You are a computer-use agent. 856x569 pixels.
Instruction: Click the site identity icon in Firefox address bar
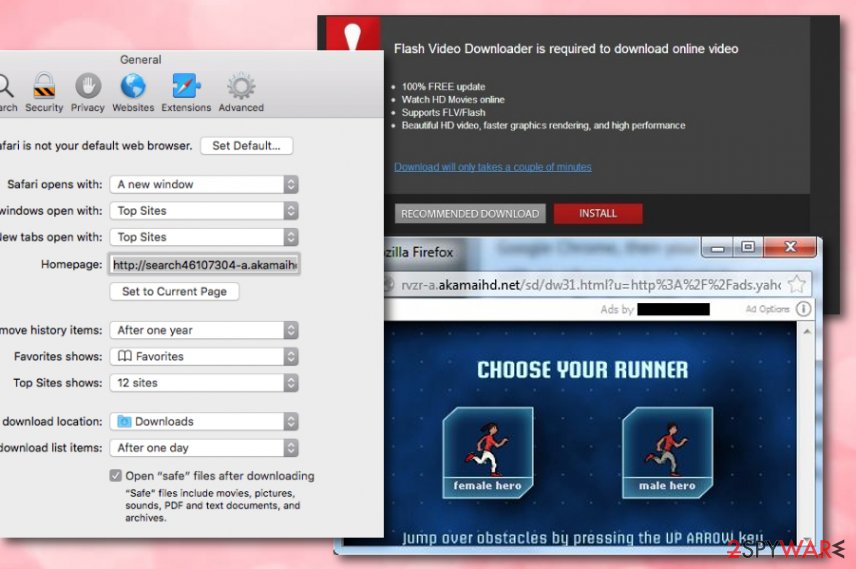(x=389, y=284)
